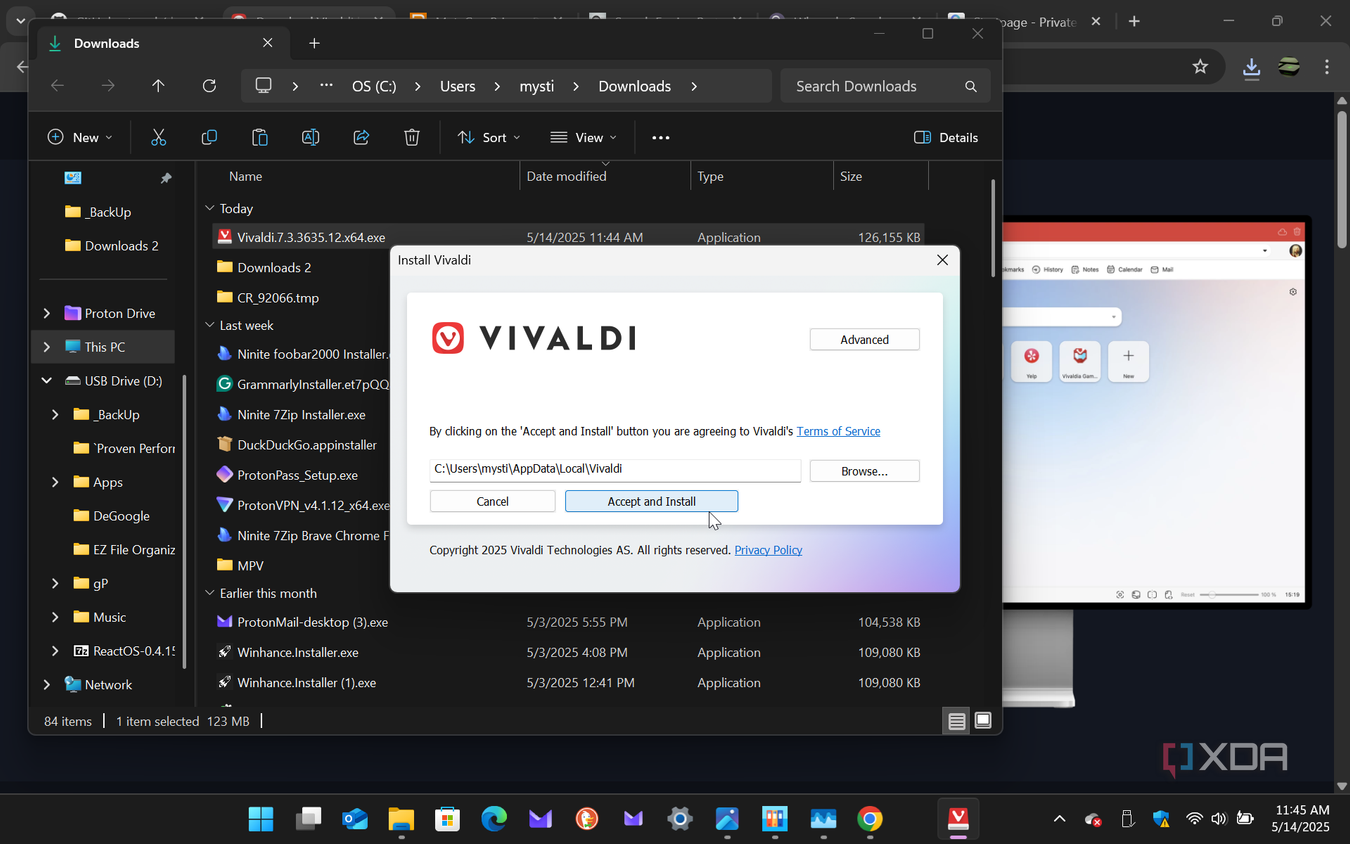Open Outlook from the taskbar
Image resolution: width=1350 pixels, height=844 pixels.
(354, 819)
